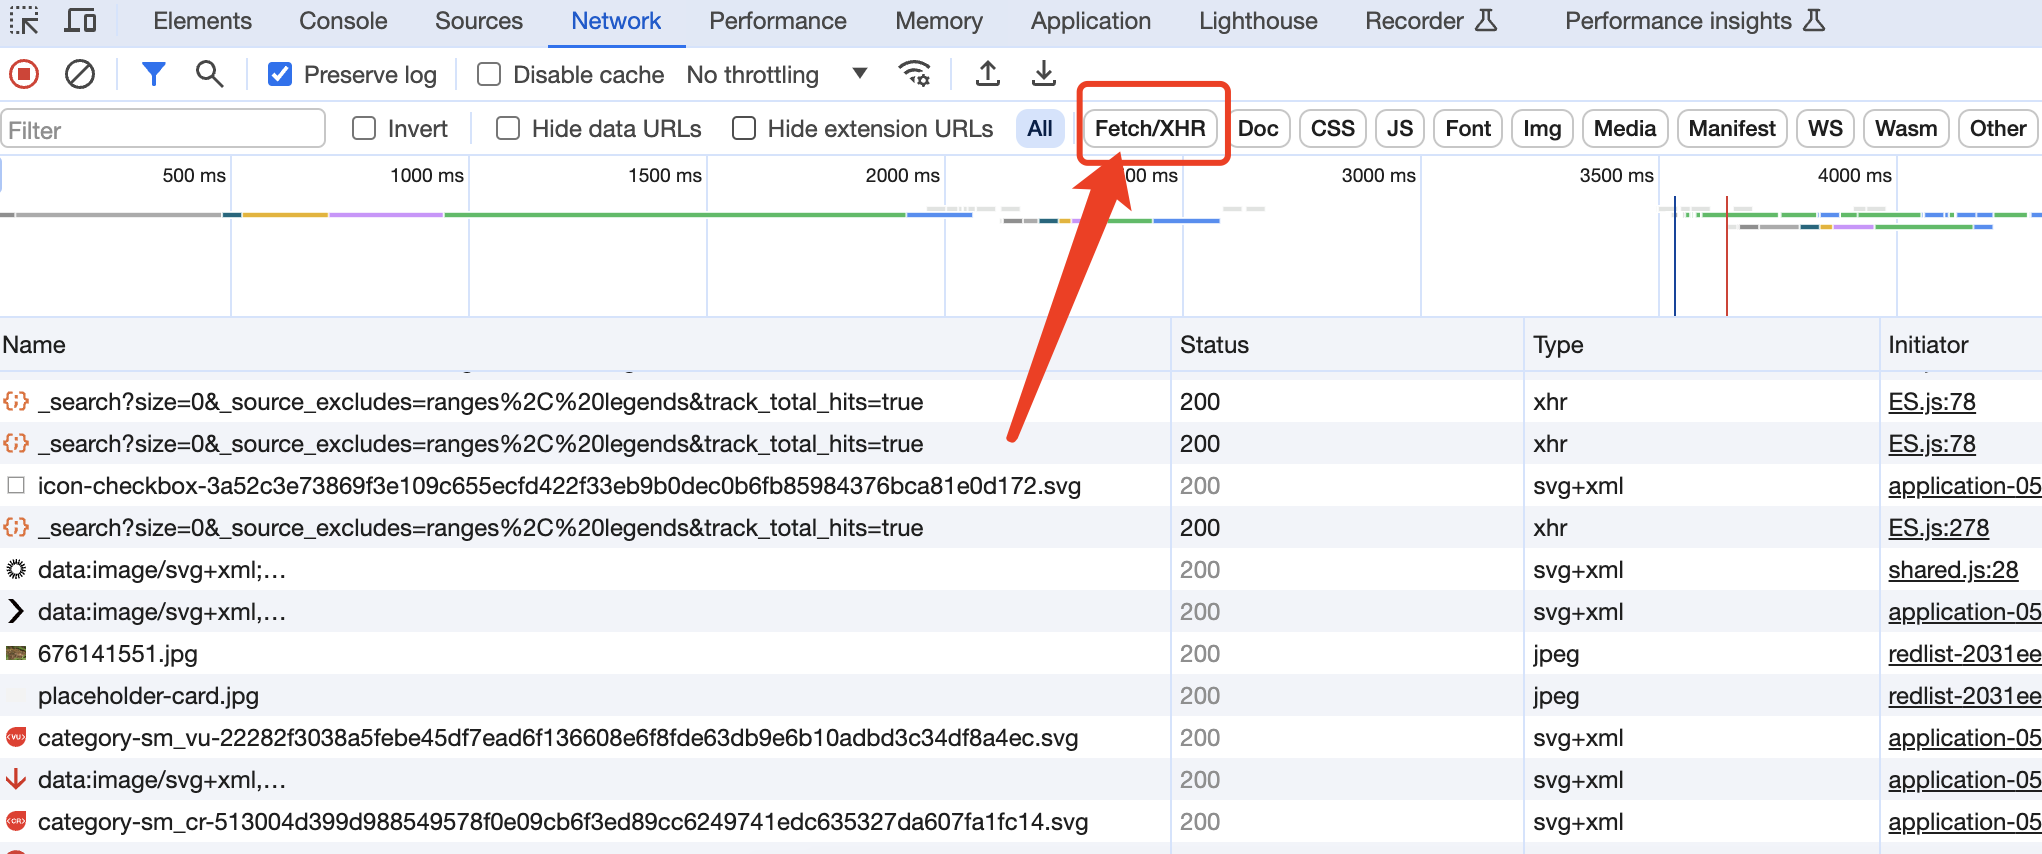The height and width of the screenshot is (854, 2042).
Task: Open network conditions wifi icon
Action: [914, 74]
